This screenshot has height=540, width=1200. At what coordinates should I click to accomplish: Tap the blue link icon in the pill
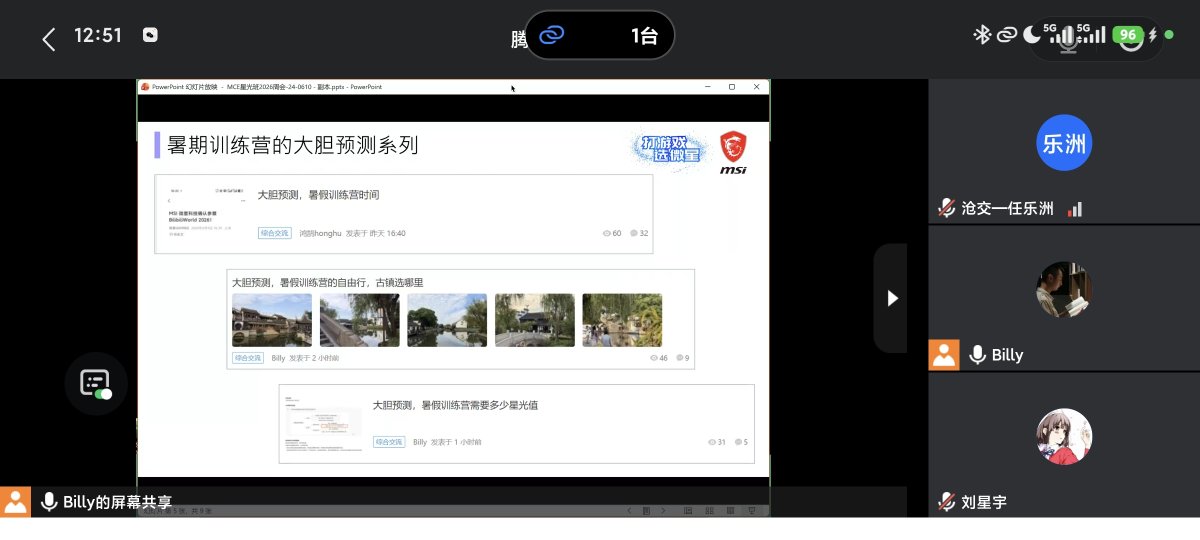(x=551, y=36)
